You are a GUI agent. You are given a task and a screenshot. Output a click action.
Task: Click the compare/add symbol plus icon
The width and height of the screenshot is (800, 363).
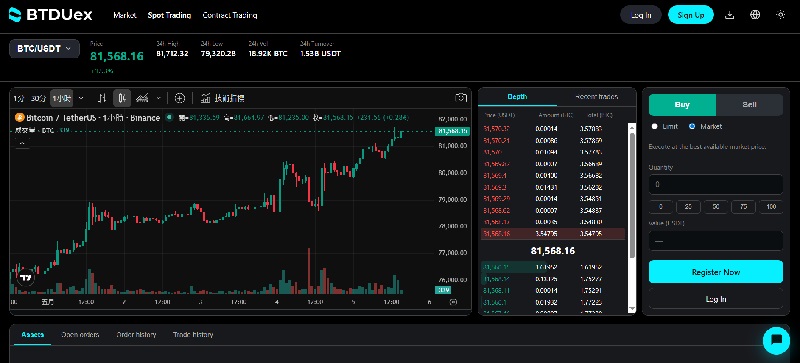point(180,98)
